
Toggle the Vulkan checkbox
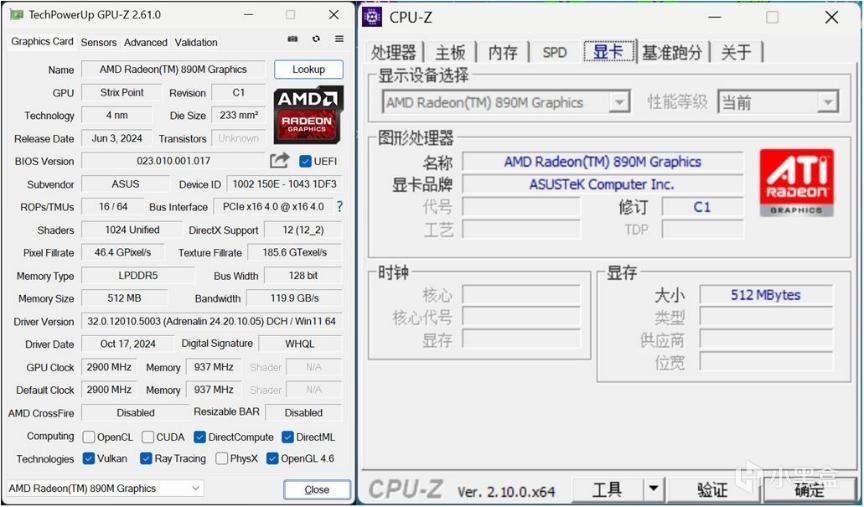88,459
